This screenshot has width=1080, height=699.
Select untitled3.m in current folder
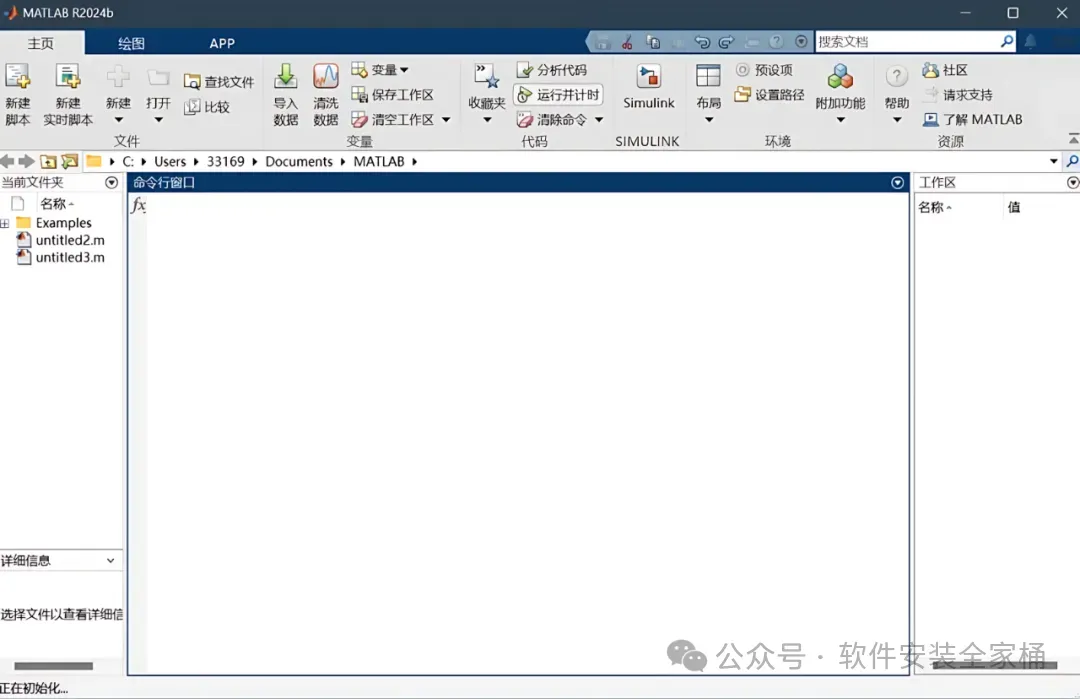(x=61, y=258)
